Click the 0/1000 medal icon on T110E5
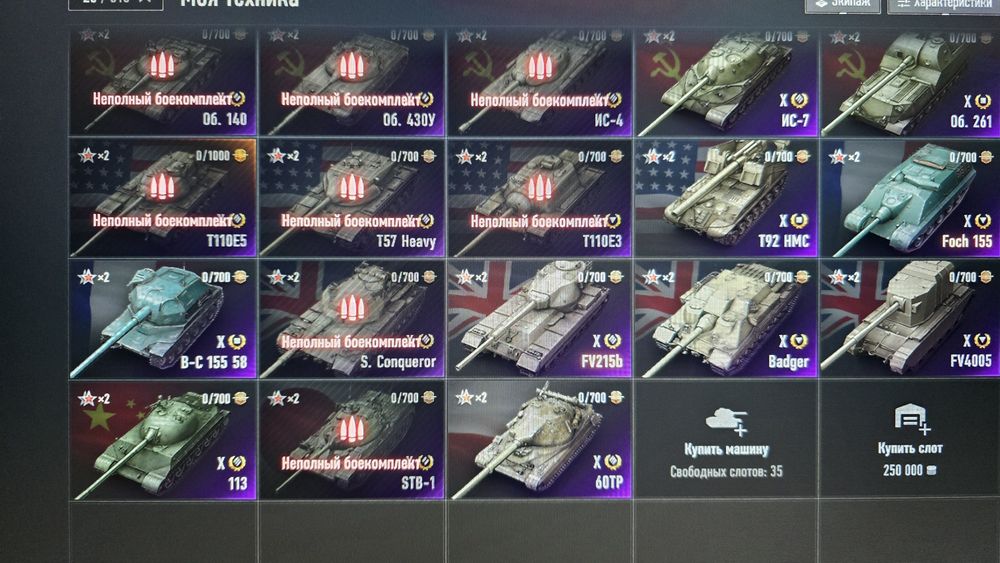1000x563 pixels. click(x=240, y=156)
